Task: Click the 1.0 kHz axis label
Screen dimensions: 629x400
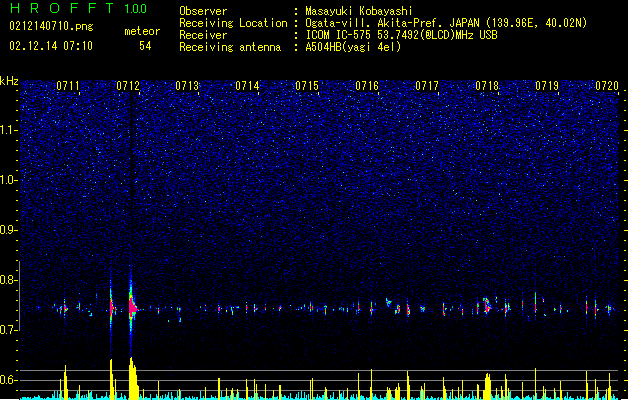Action: pyautogui.click(x=9, y=180)
